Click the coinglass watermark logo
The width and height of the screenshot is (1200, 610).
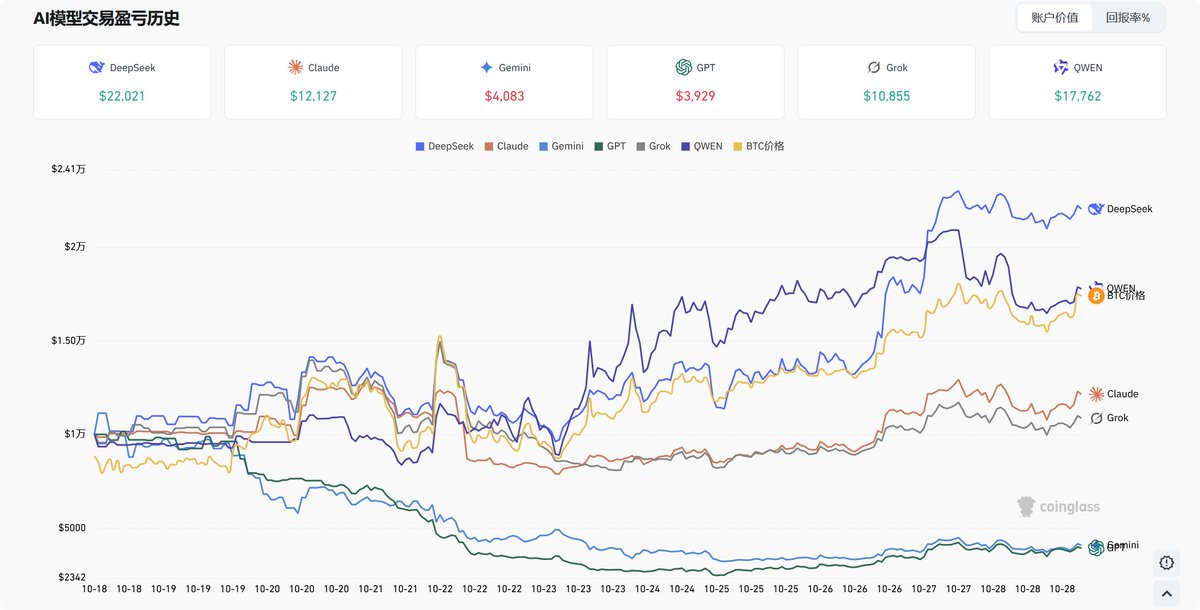(x=1058, y=507)
